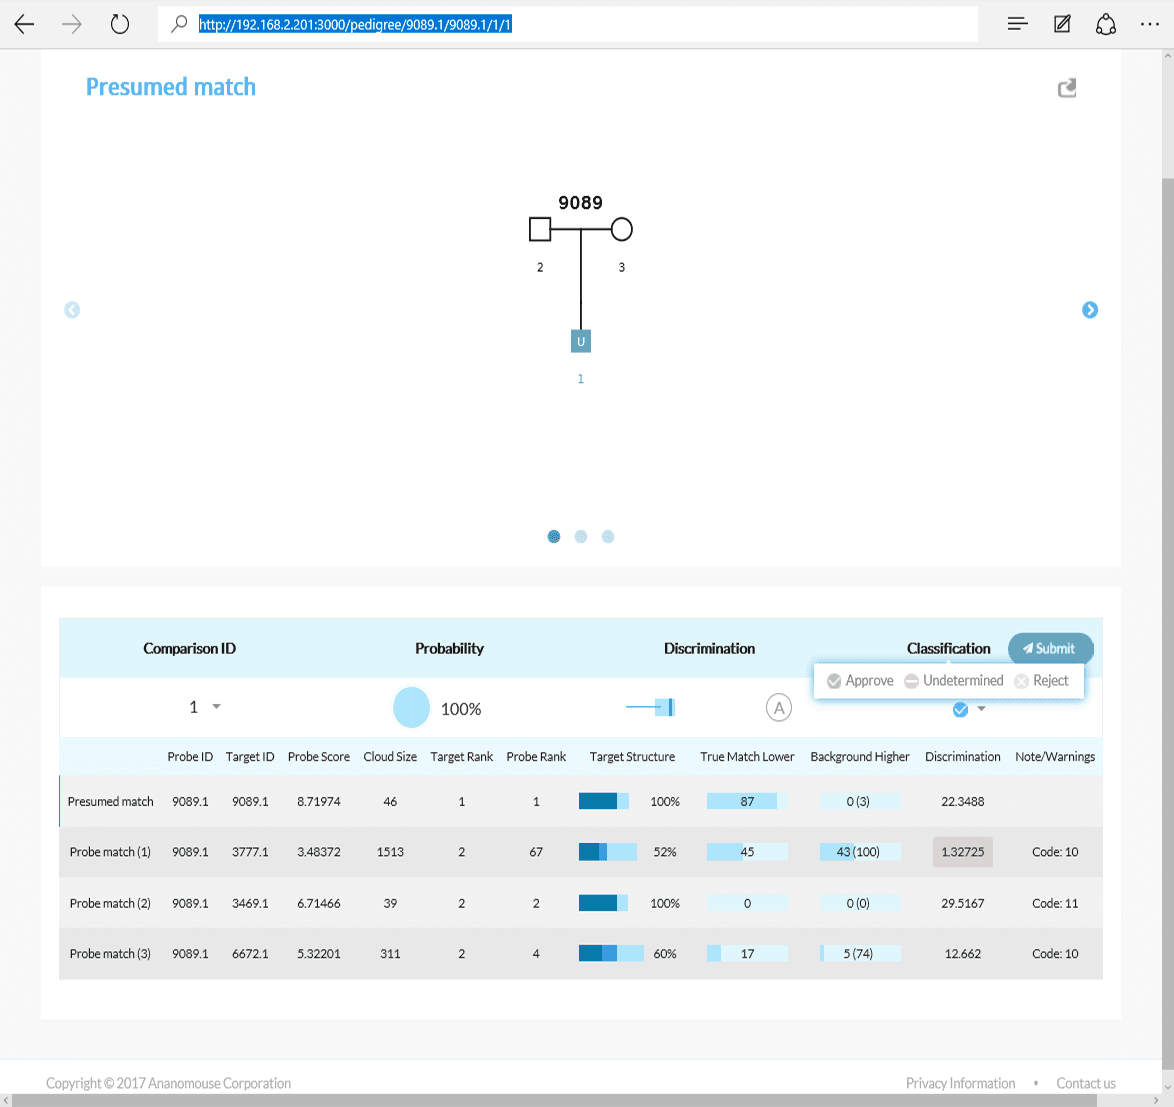Open the web note pencil icon

[1062, 25]
